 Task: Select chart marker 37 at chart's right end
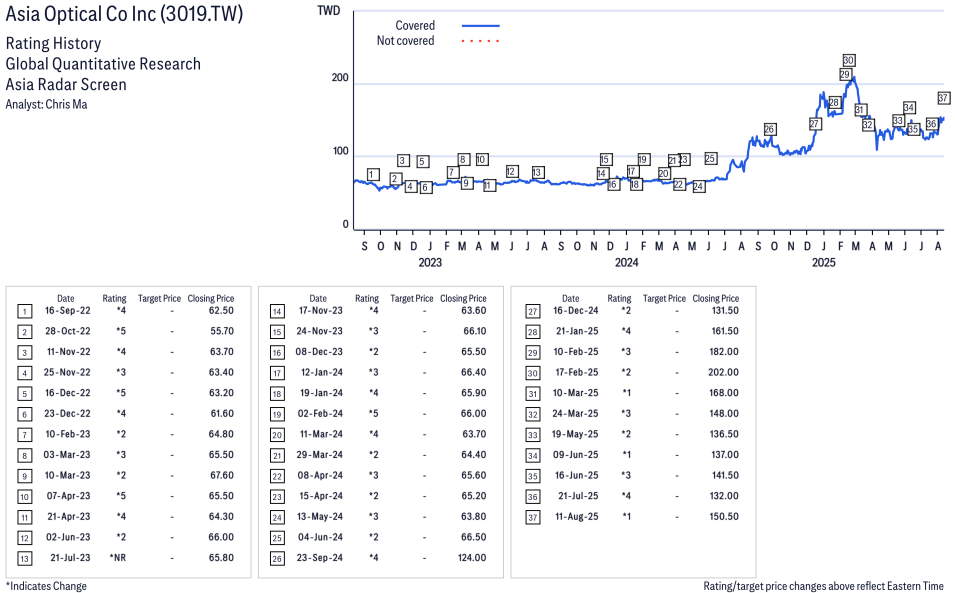[943, 98]
